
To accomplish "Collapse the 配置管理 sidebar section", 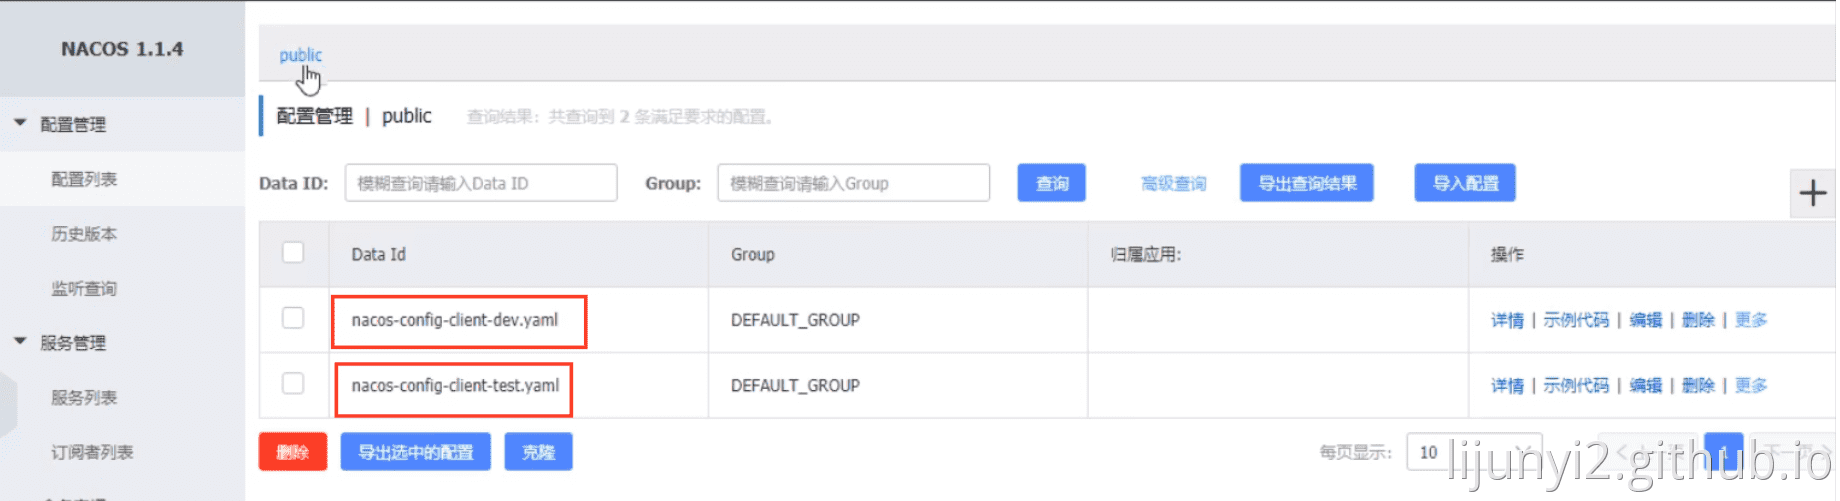I will click(20, 124).
